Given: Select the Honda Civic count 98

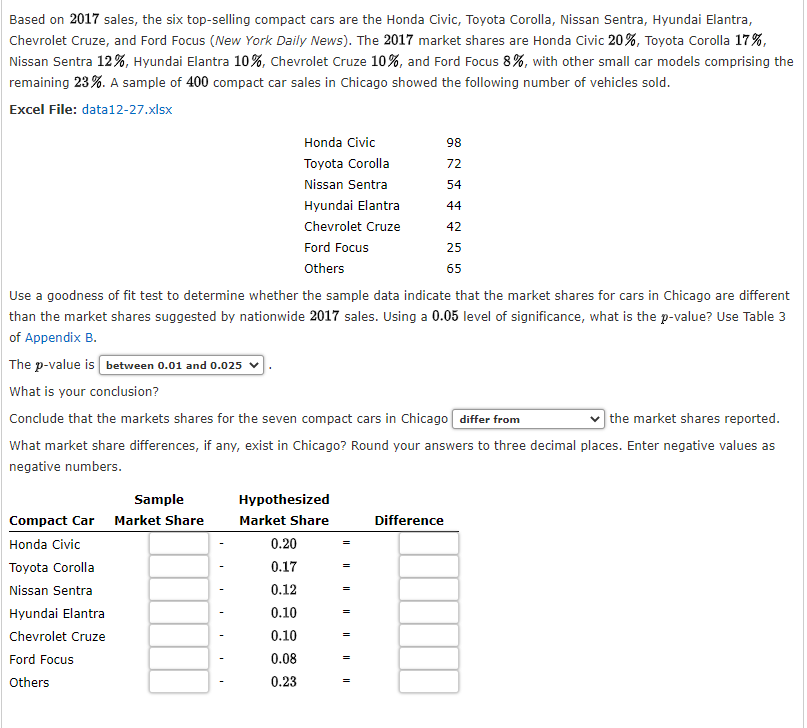Looking at the screenshot, I should 453,143.
